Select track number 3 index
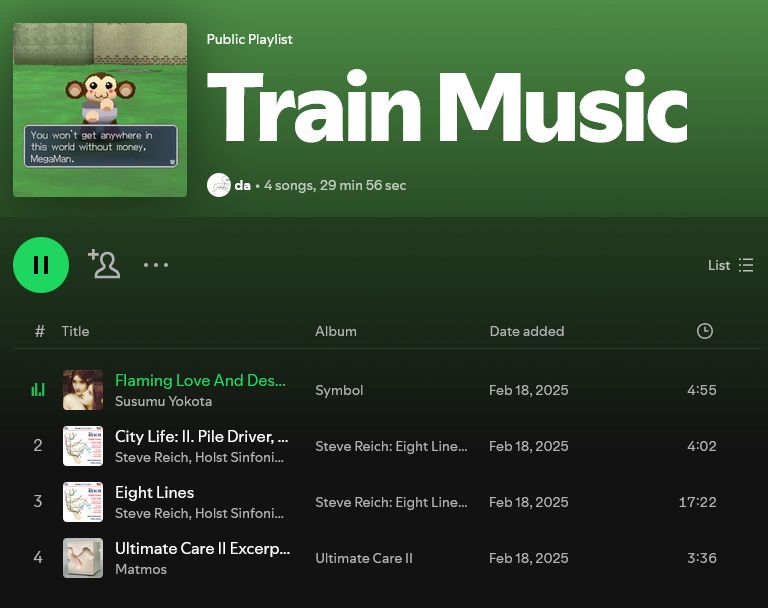Viewport: 768px width, 608px height. tap(38, 501)
